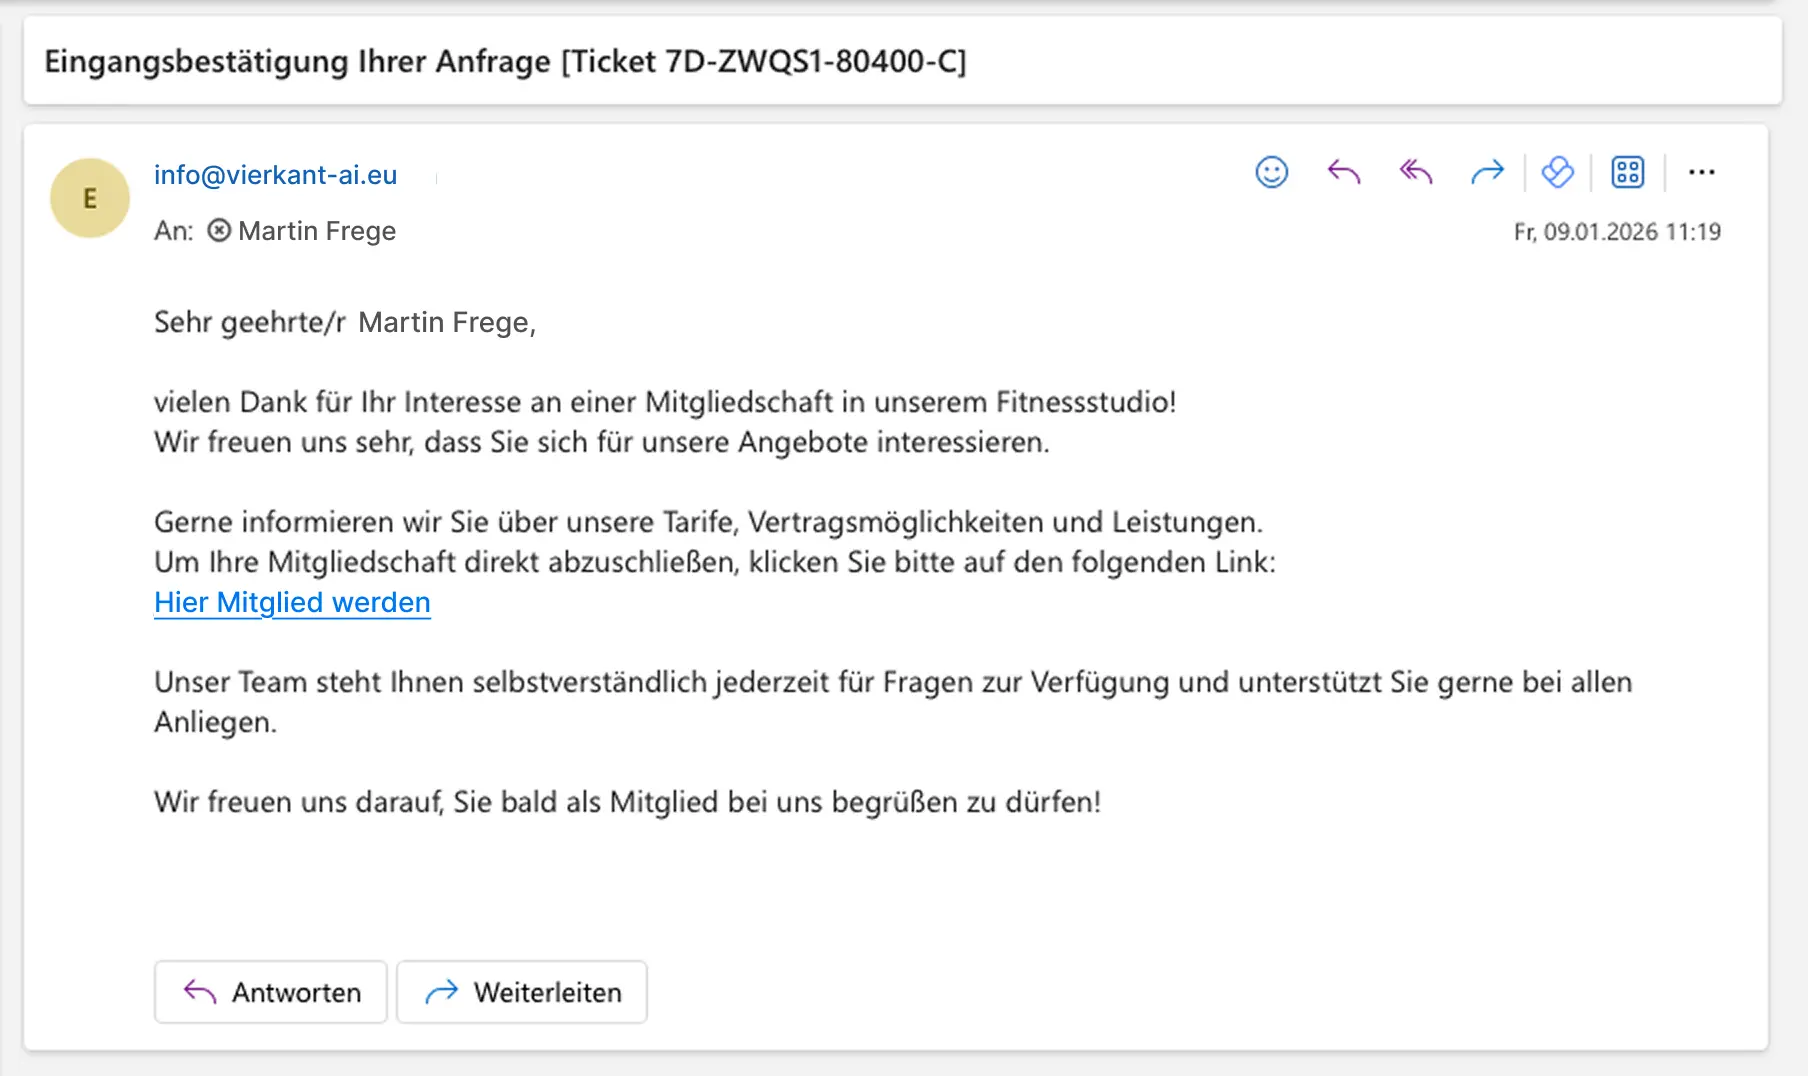Screen dimensions: 1808x1076
Task: Open recipient Martin Frege's contact card
Action: click(x=316, y=231)
